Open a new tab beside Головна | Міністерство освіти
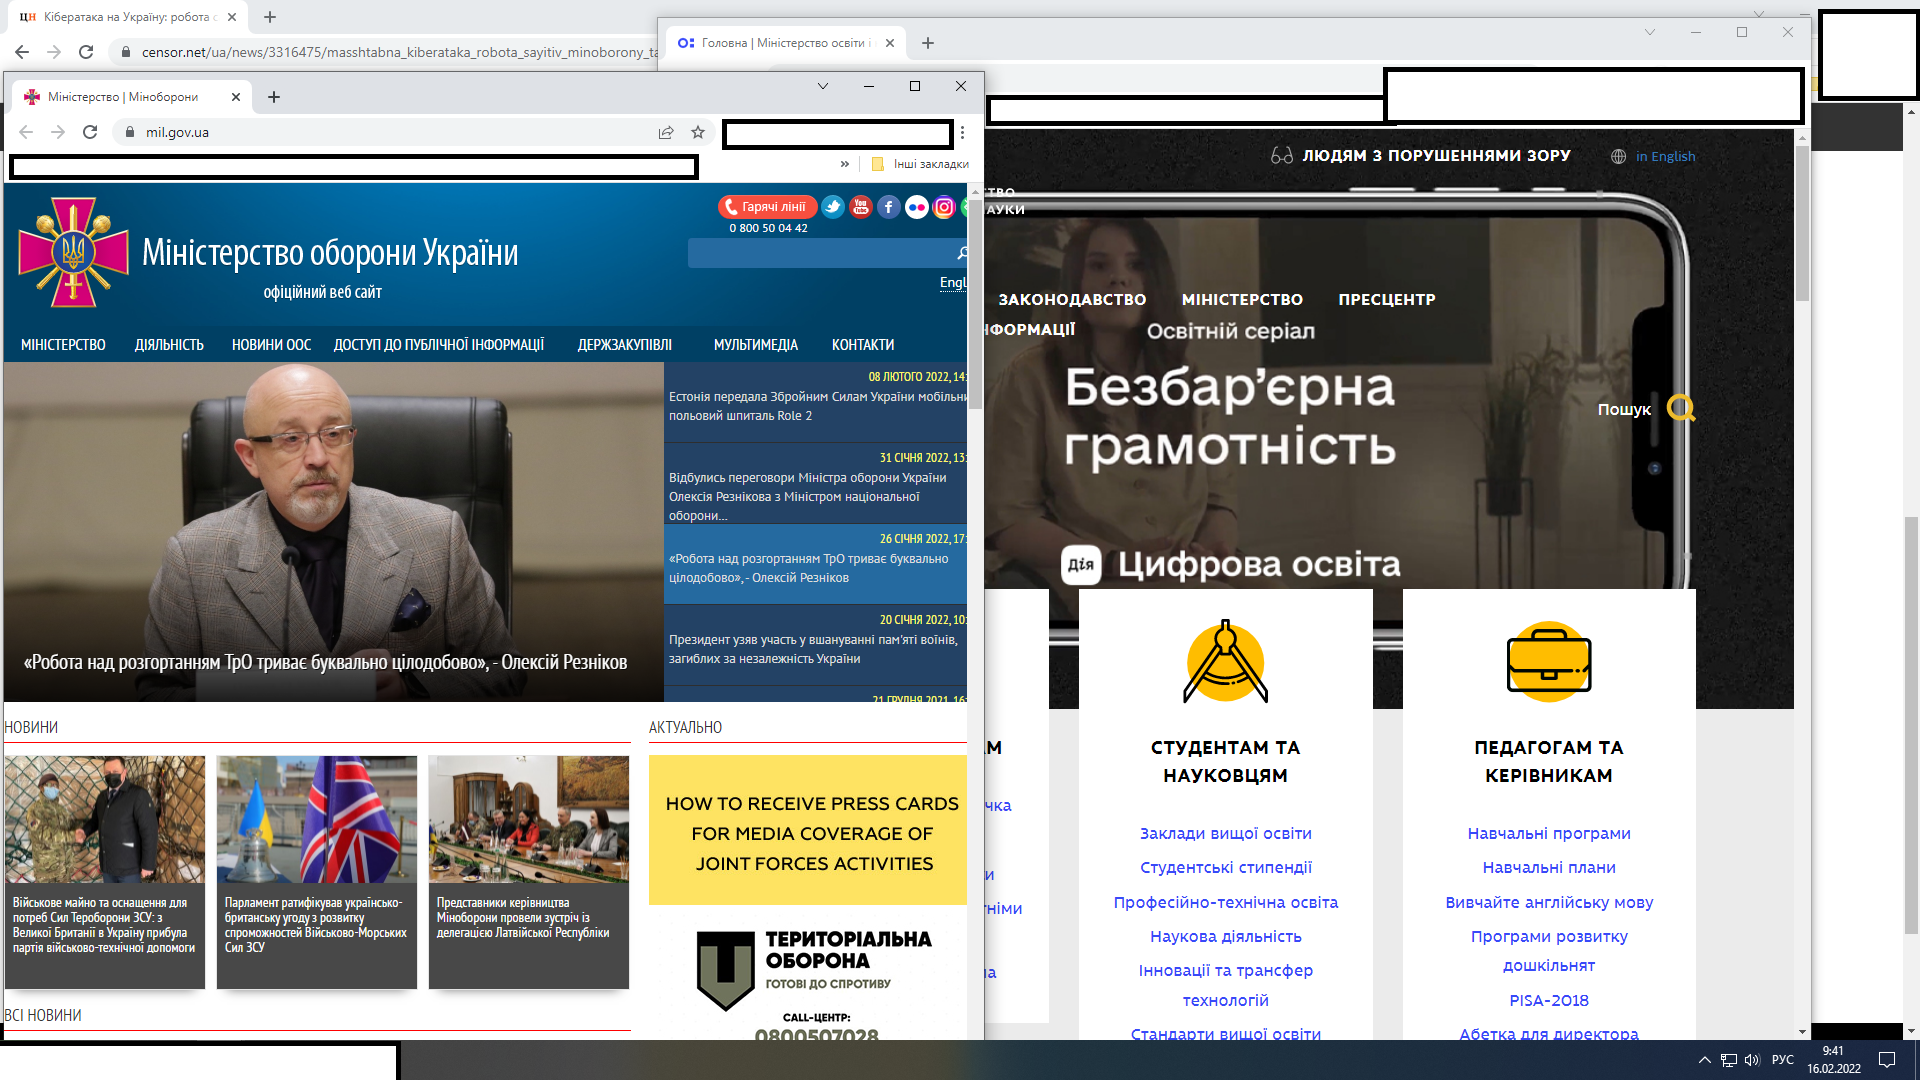The width and height of the screenshot is (1920, 1080). (928, 43)
